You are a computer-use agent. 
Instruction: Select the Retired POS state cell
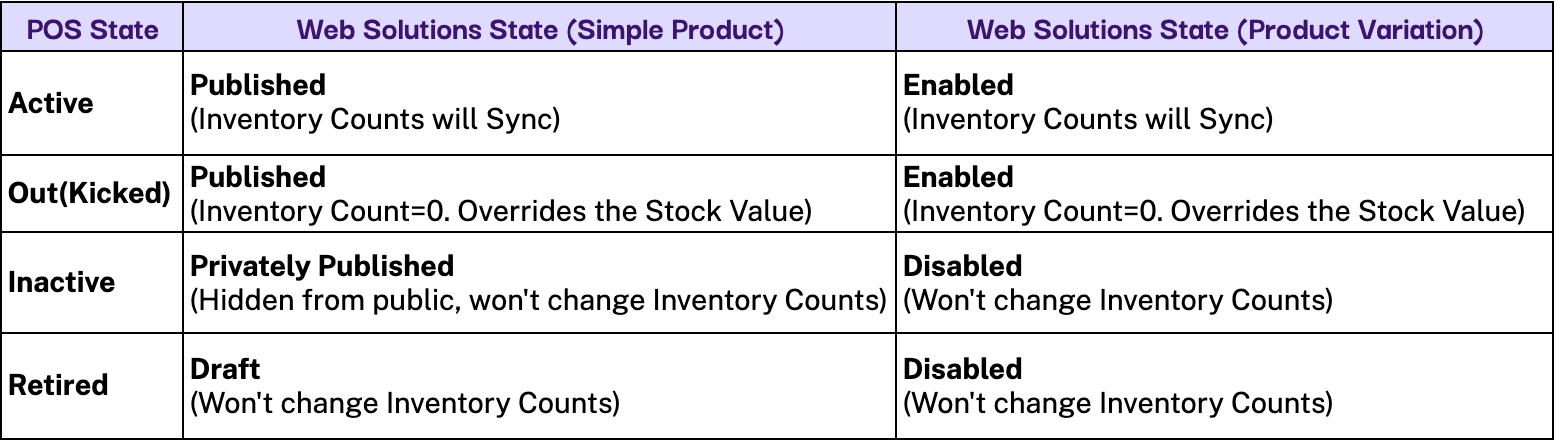pos(58,385)
